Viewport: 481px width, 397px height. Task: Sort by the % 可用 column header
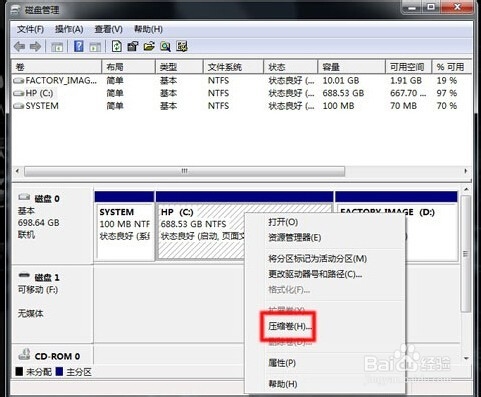click(x=452, y=67)
